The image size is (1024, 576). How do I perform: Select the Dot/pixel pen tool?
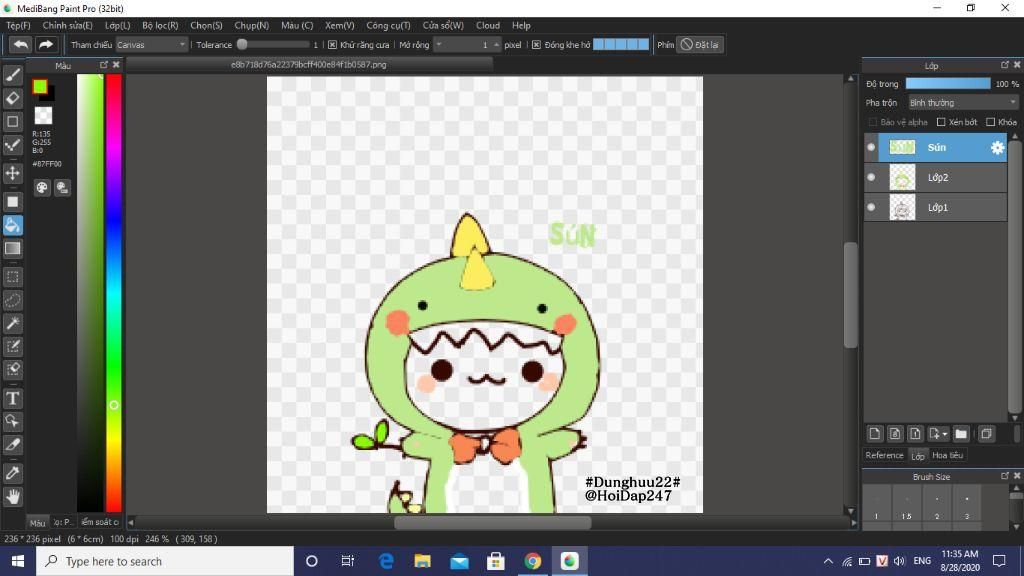click(12, 145)
